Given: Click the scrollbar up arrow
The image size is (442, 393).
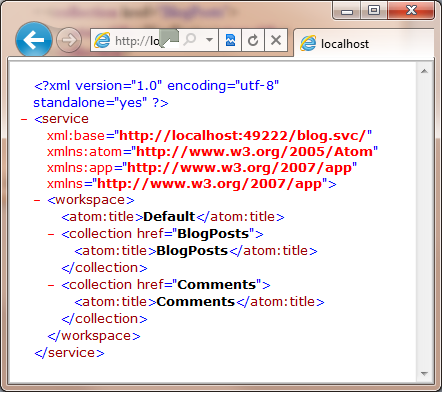Looking at the screenshot, I should [424, 71].
